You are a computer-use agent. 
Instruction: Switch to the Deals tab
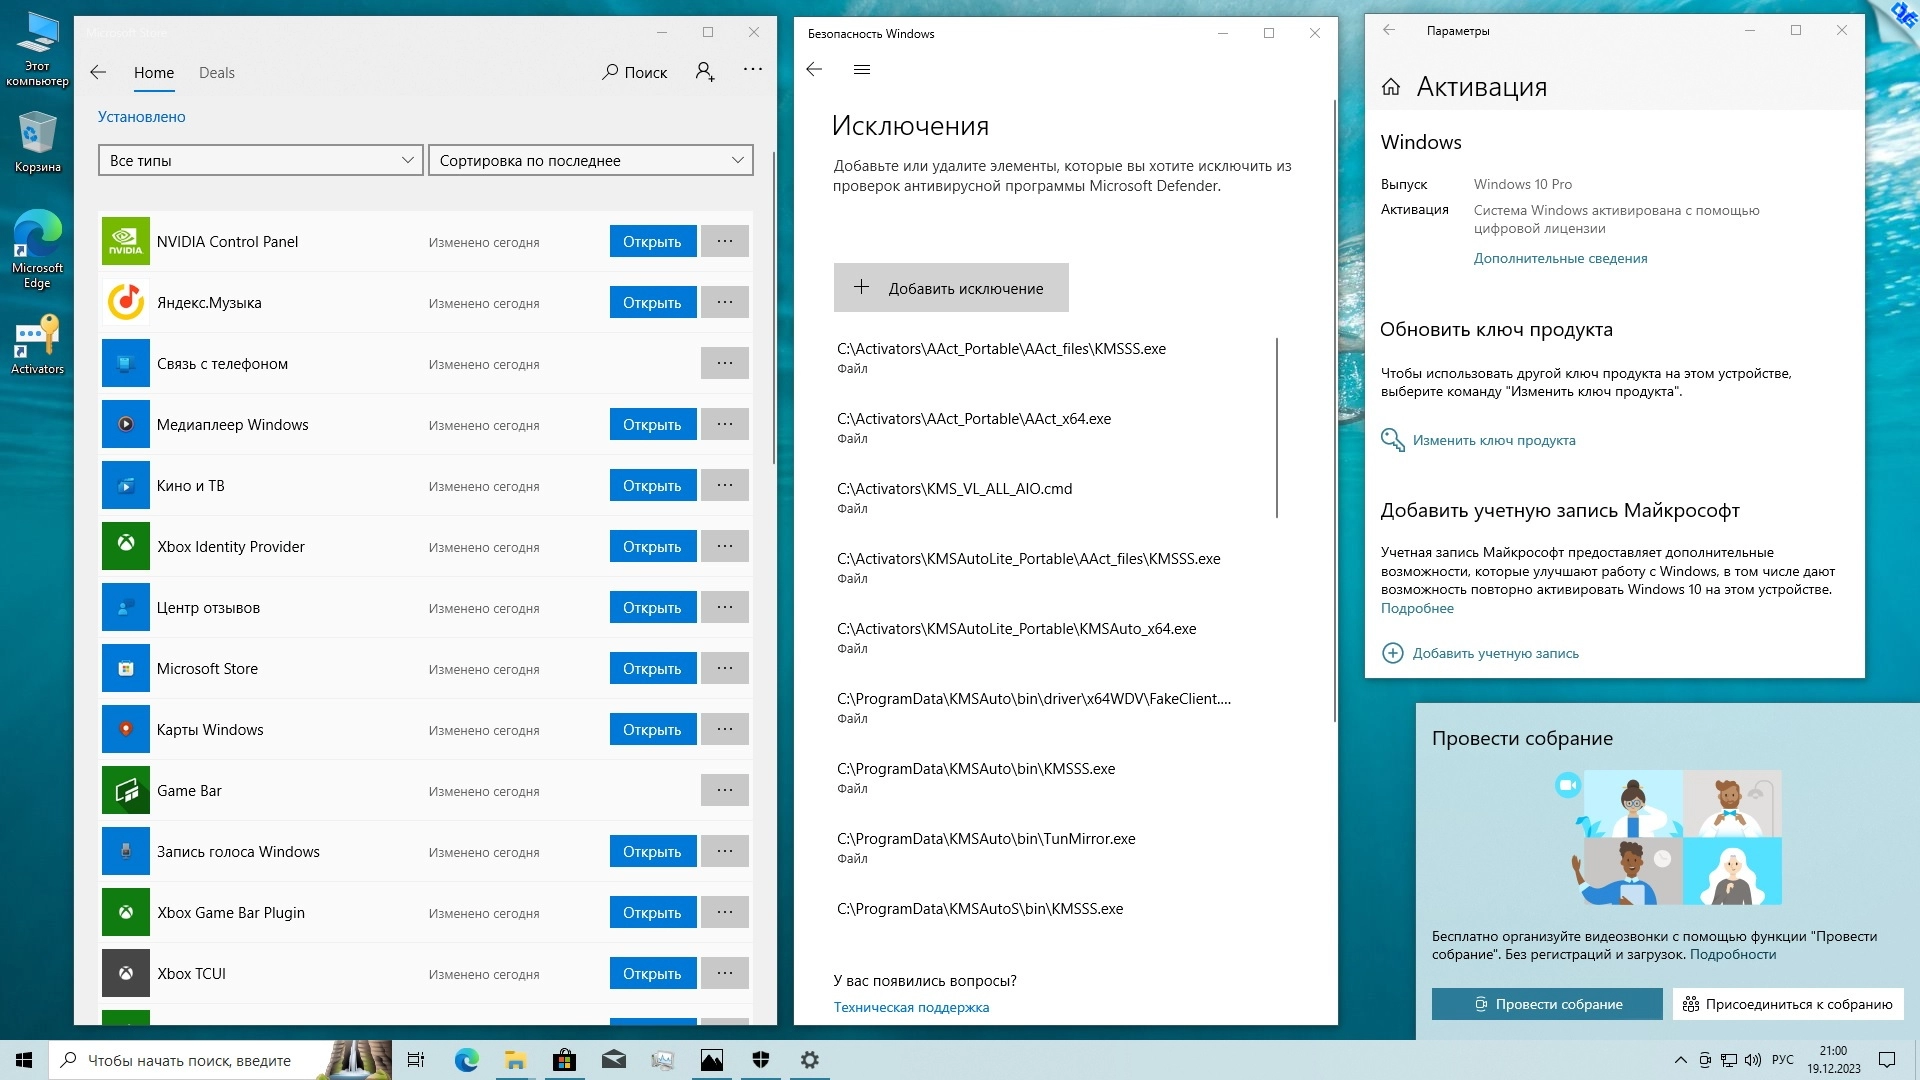click(216, 73)
